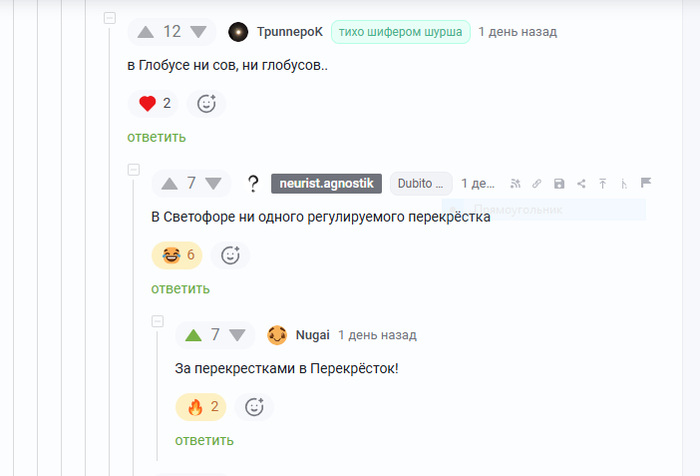Screen dimensions: 700x476
Task: Upvote TpunnepoK's comment about Глобус
Action: click(146, 32)
